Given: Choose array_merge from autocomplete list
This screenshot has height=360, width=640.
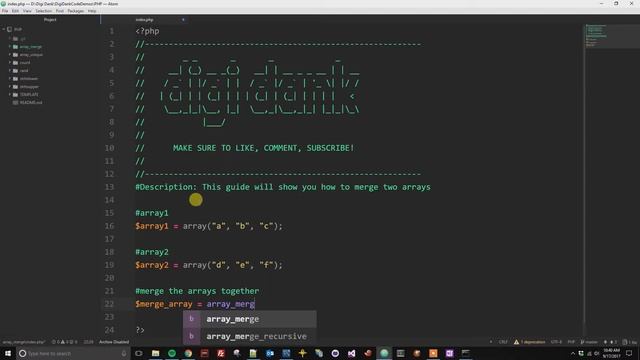Looking at the screenshot, I should (249, 319).
